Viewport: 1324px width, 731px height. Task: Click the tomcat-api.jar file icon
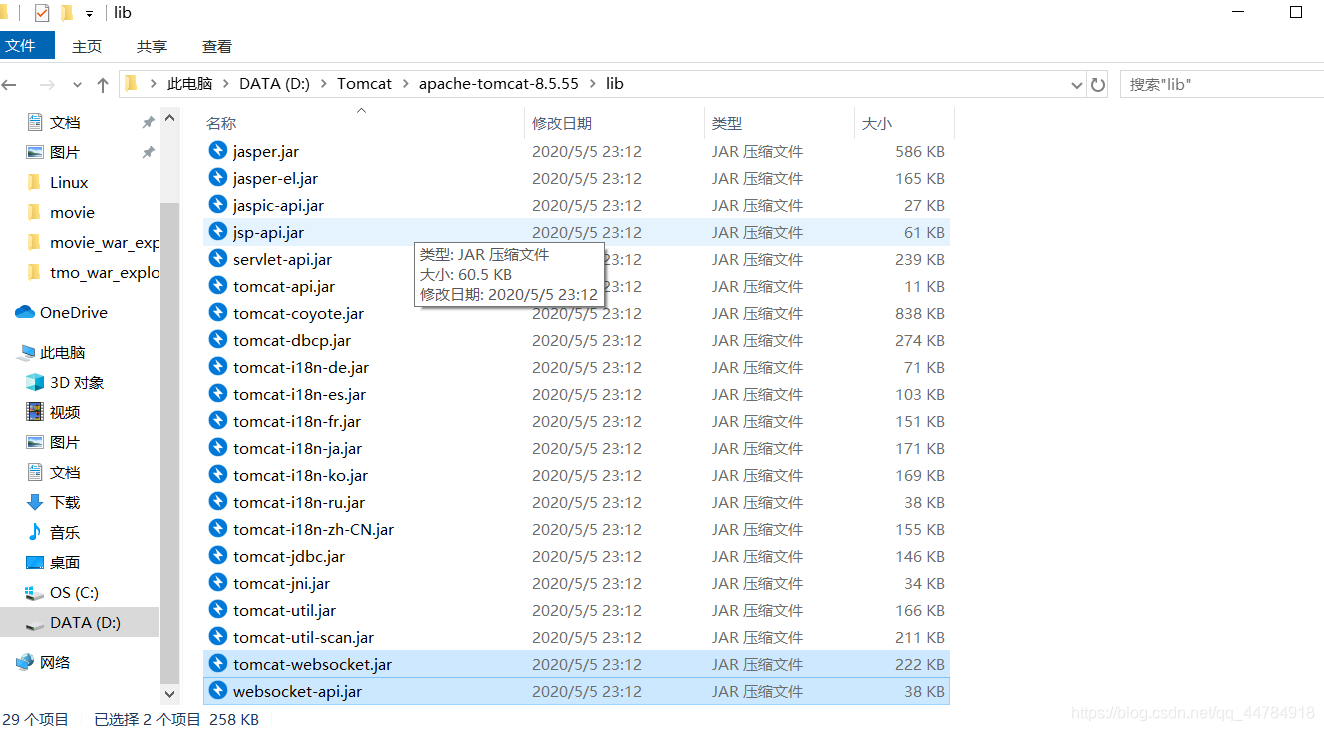pos(218,286)
